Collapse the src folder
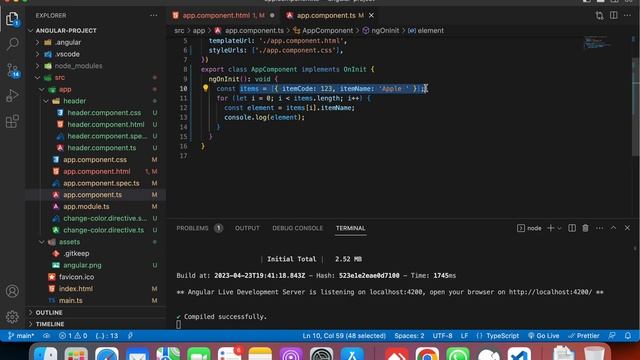The image size is (640, 360). click(x=96, y=78)
